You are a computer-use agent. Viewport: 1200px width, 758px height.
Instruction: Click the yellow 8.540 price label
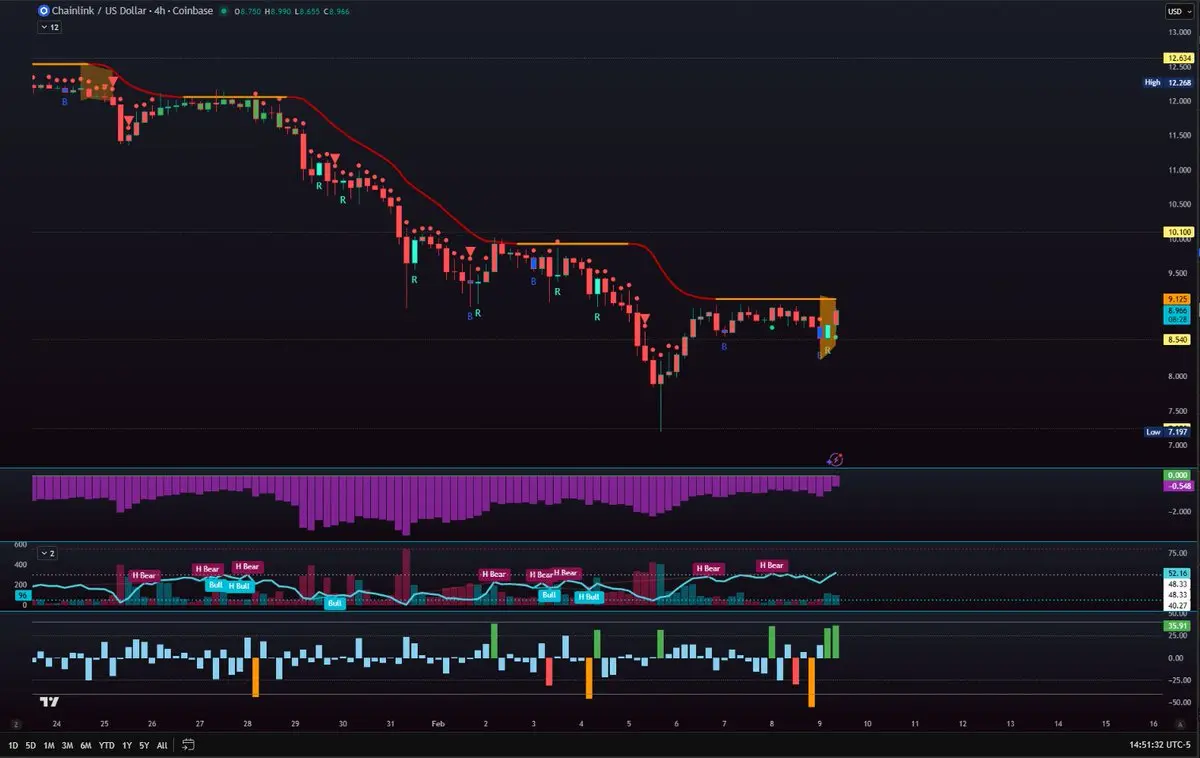pyautogui.click(x=1175, y=340)
